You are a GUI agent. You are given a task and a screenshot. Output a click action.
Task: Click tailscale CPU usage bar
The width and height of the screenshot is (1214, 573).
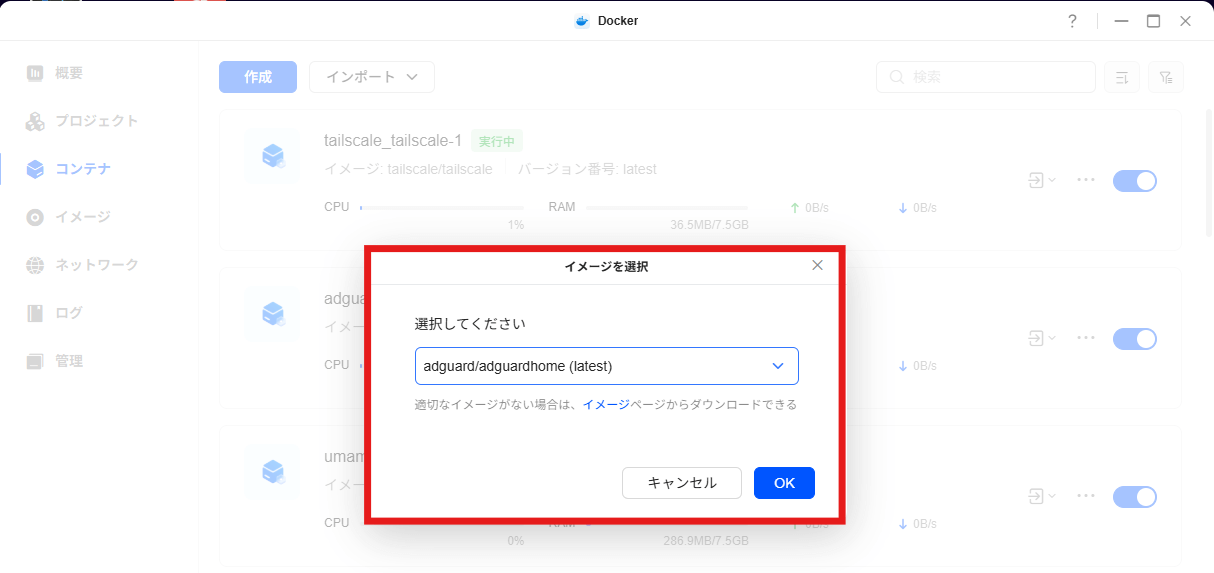[442, 208]
